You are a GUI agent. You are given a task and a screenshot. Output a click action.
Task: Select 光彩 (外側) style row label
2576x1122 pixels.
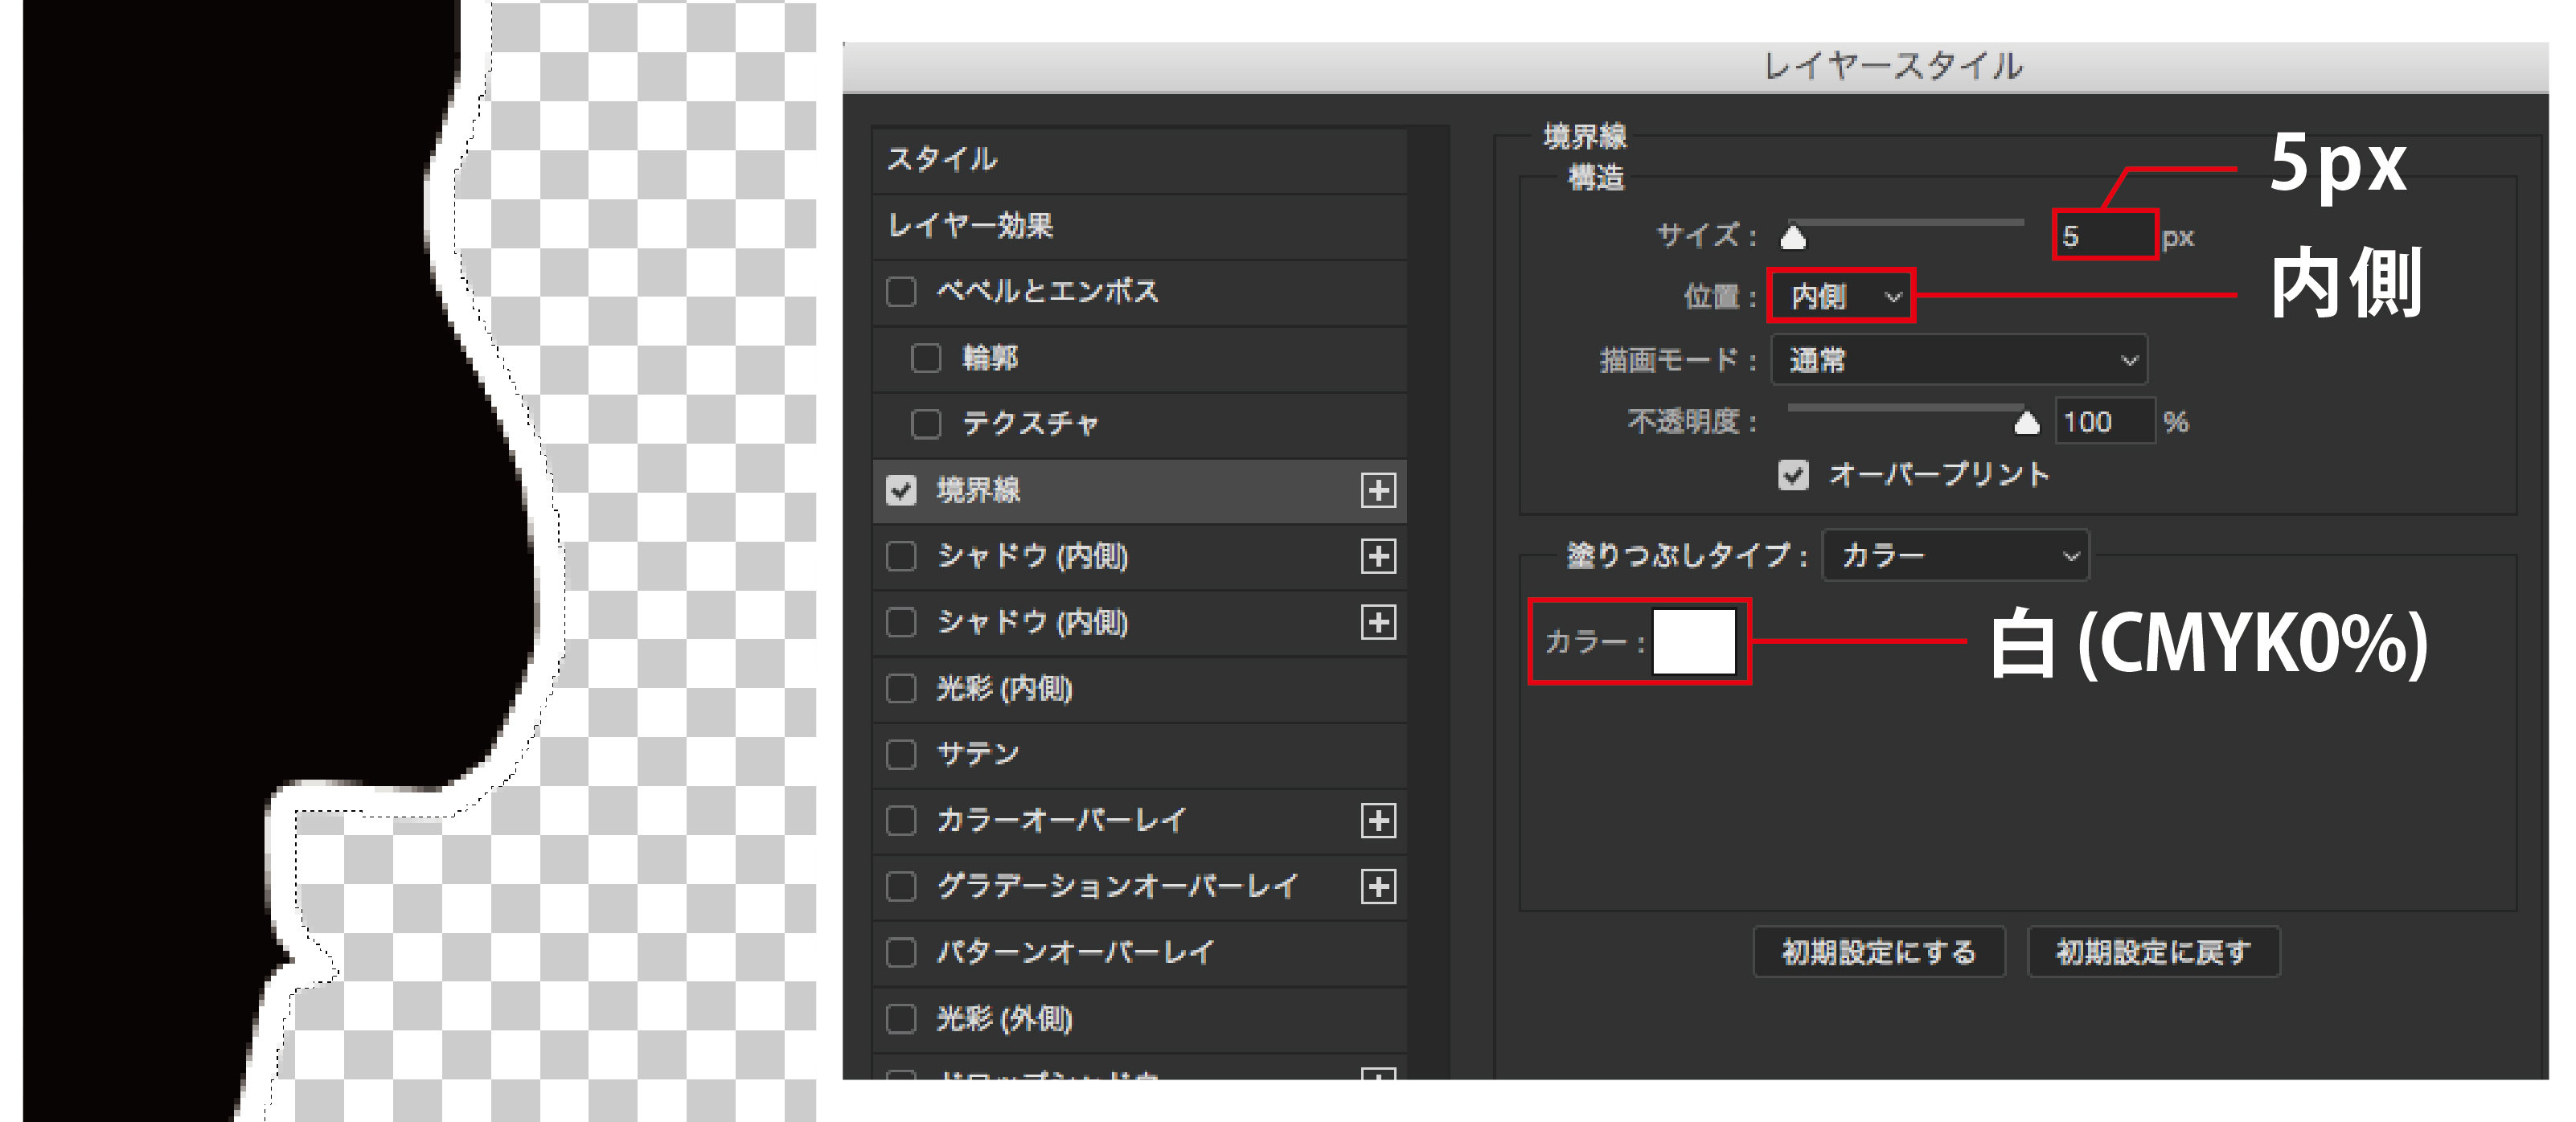click(x=1004, y=1019)
